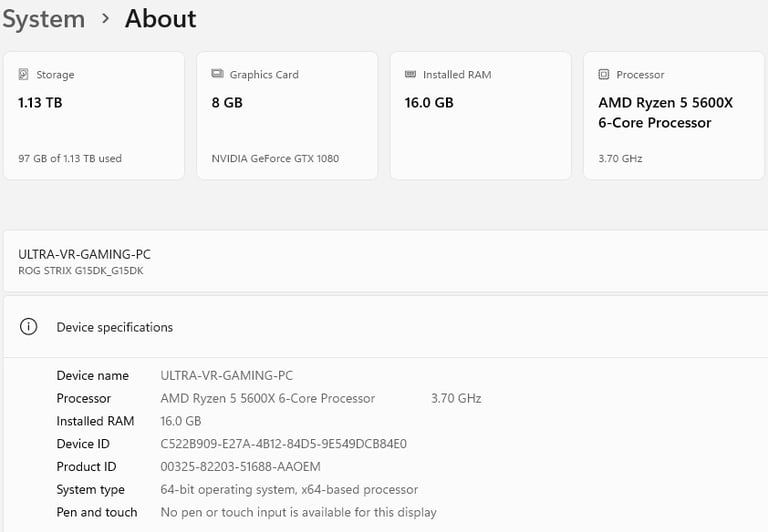Click the Device specifications info icon

(28, 326)
